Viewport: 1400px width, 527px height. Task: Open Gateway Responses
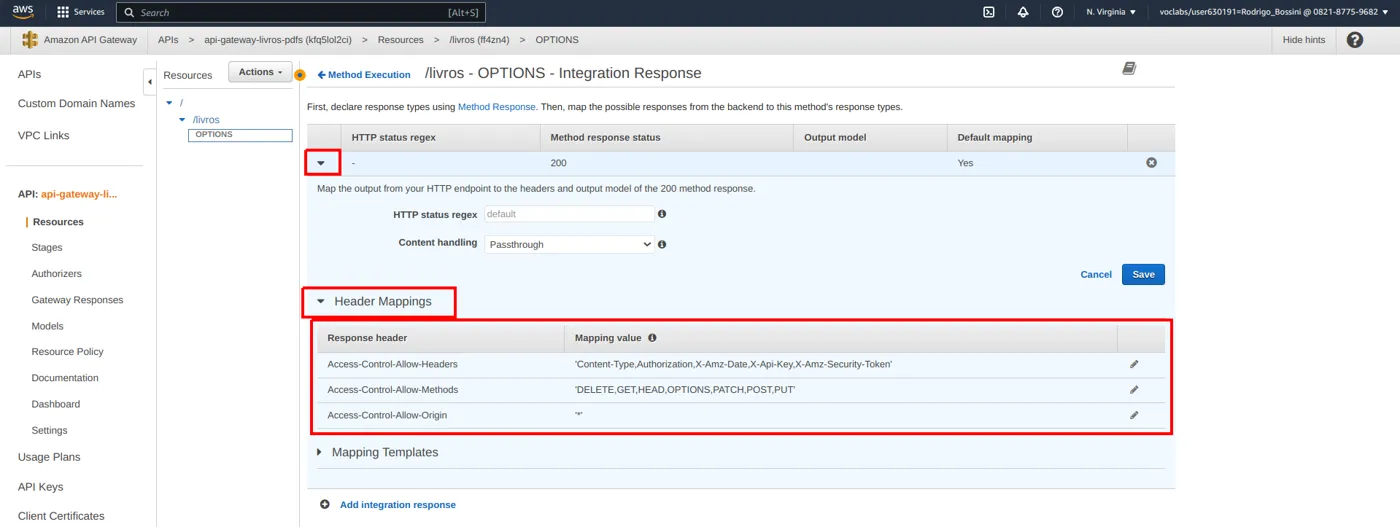click(78, 300)
